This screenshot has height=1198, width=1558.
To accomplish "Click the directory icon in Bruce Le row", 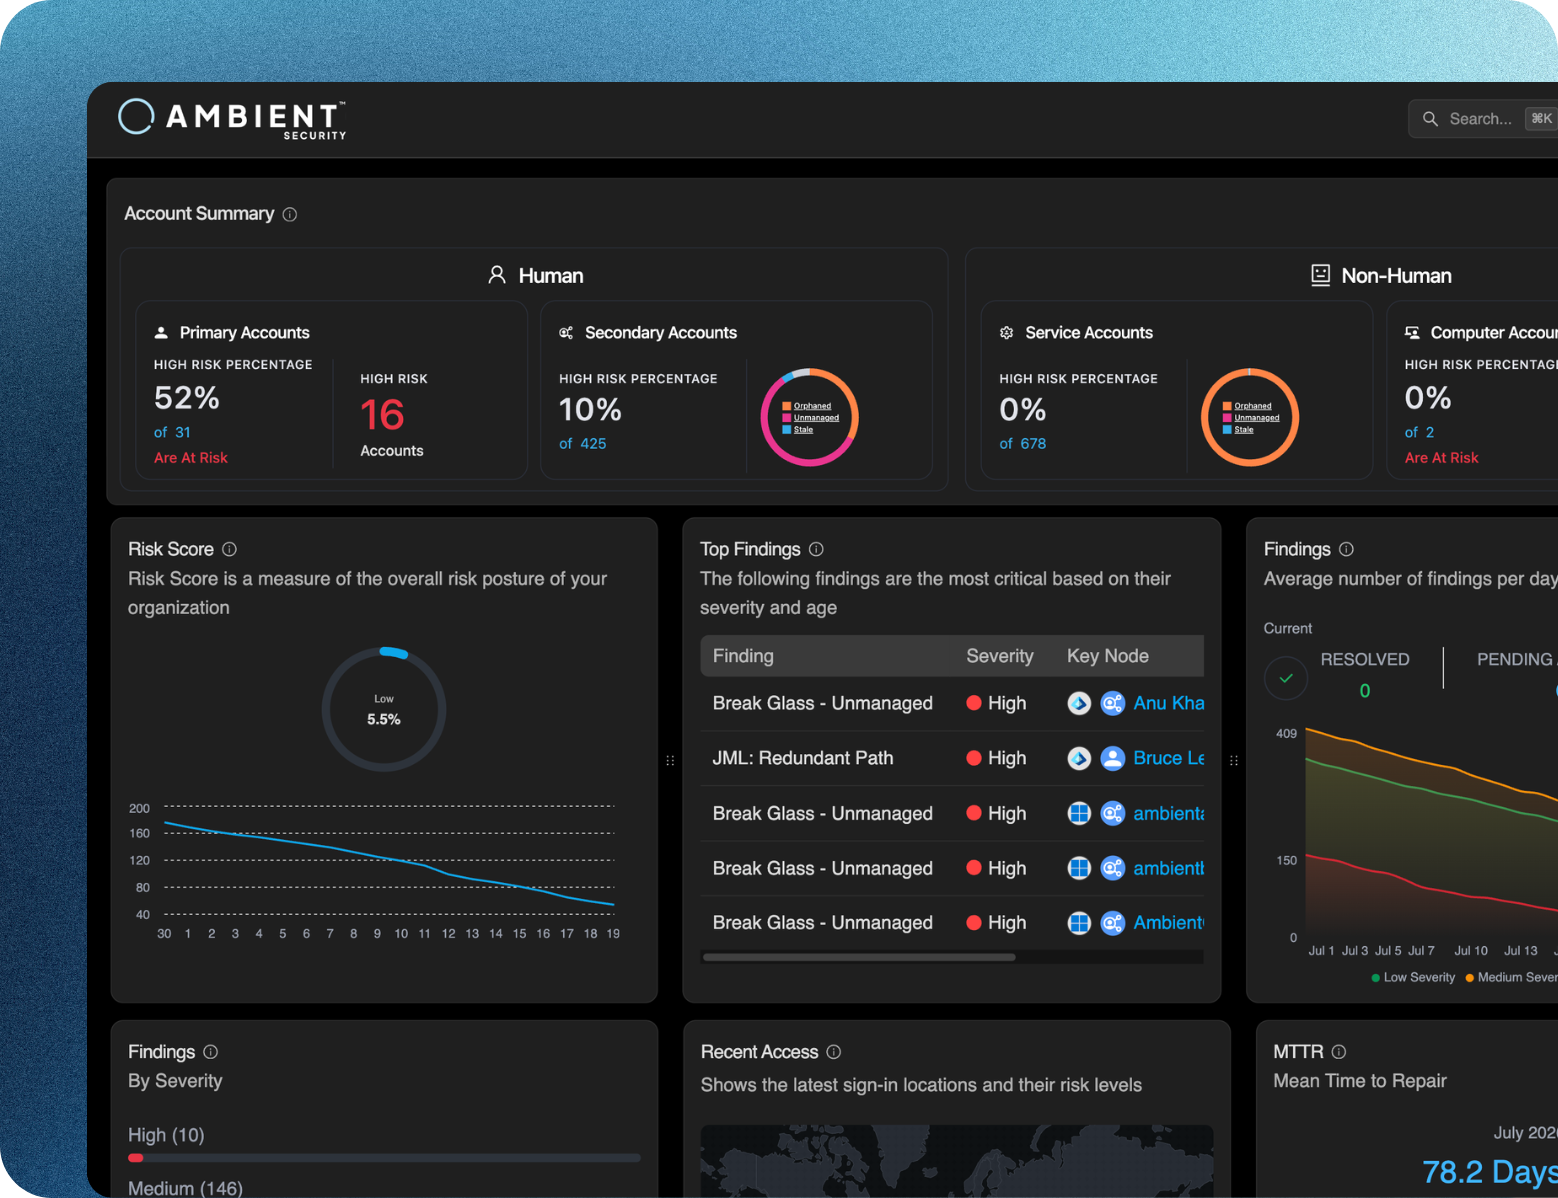I will pos(1079,759).
